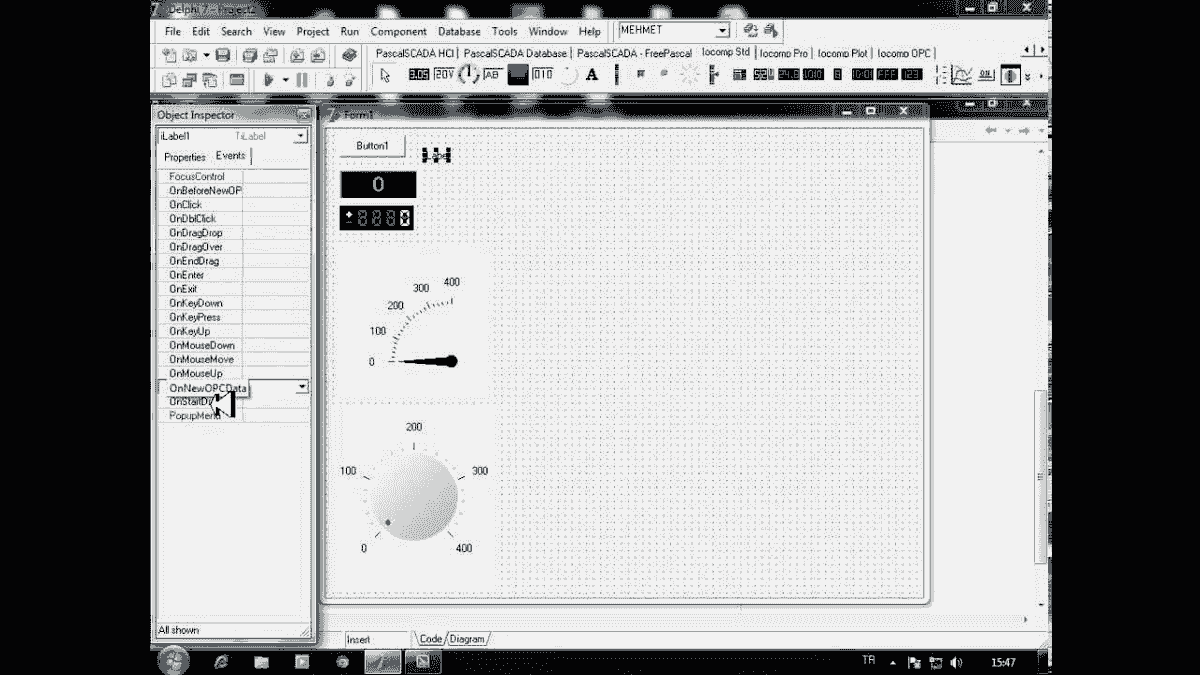
Task: Open the File menu
Action: coord(173,31)
